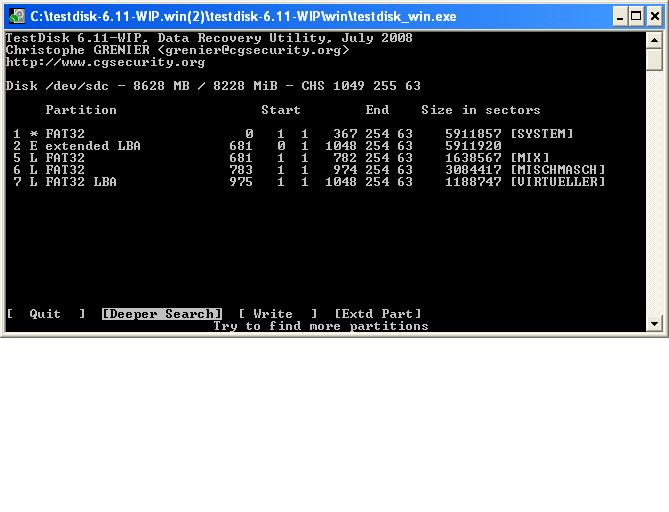Choose Deeper Search option

tap(162, 314)
